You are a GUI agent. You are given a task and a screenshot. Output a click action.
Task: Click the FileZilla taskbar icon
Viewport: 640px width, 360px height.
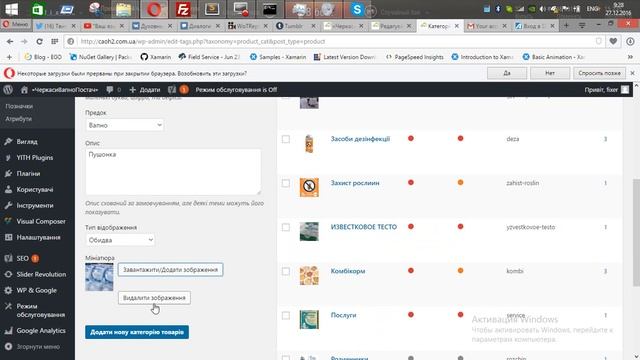point(182,9)
